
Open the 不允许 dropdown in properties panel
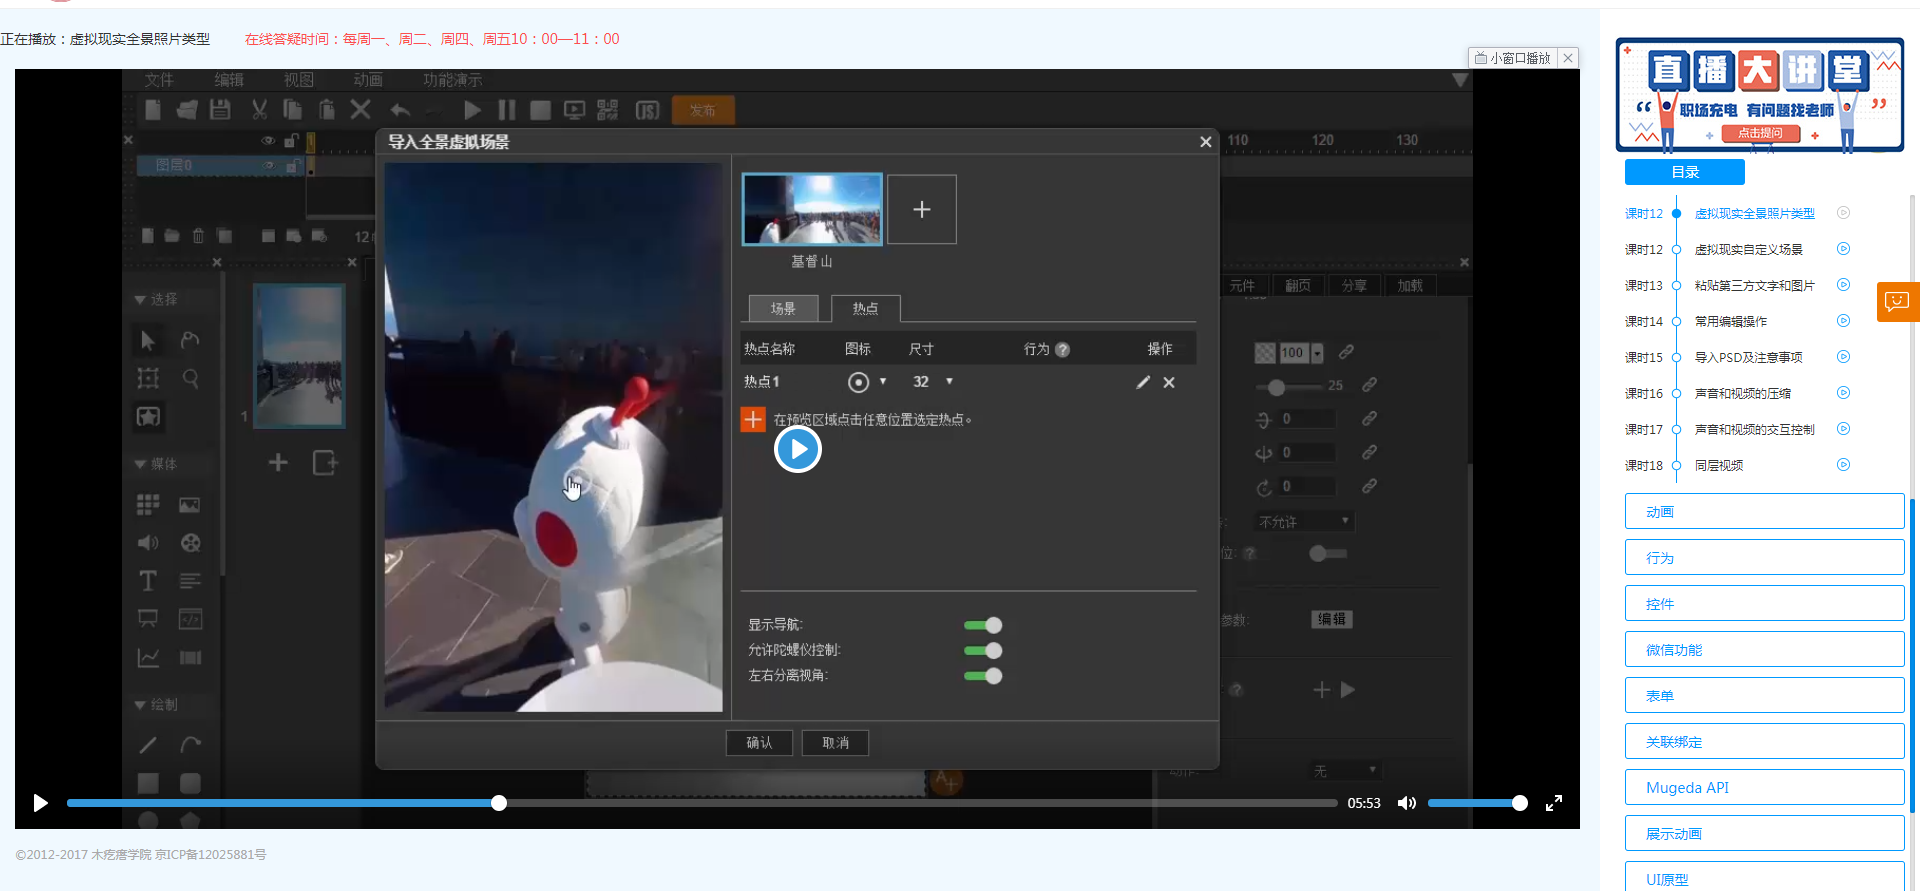1304,522
